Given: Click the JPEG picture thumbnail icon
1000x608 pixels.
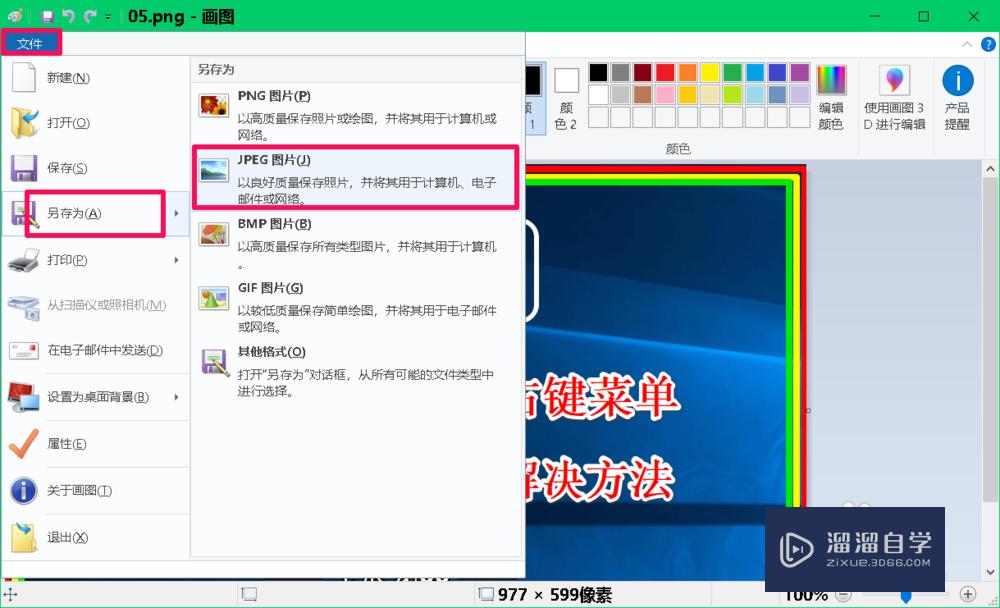Looking at the screenshot, I should (x=214, y=170).
